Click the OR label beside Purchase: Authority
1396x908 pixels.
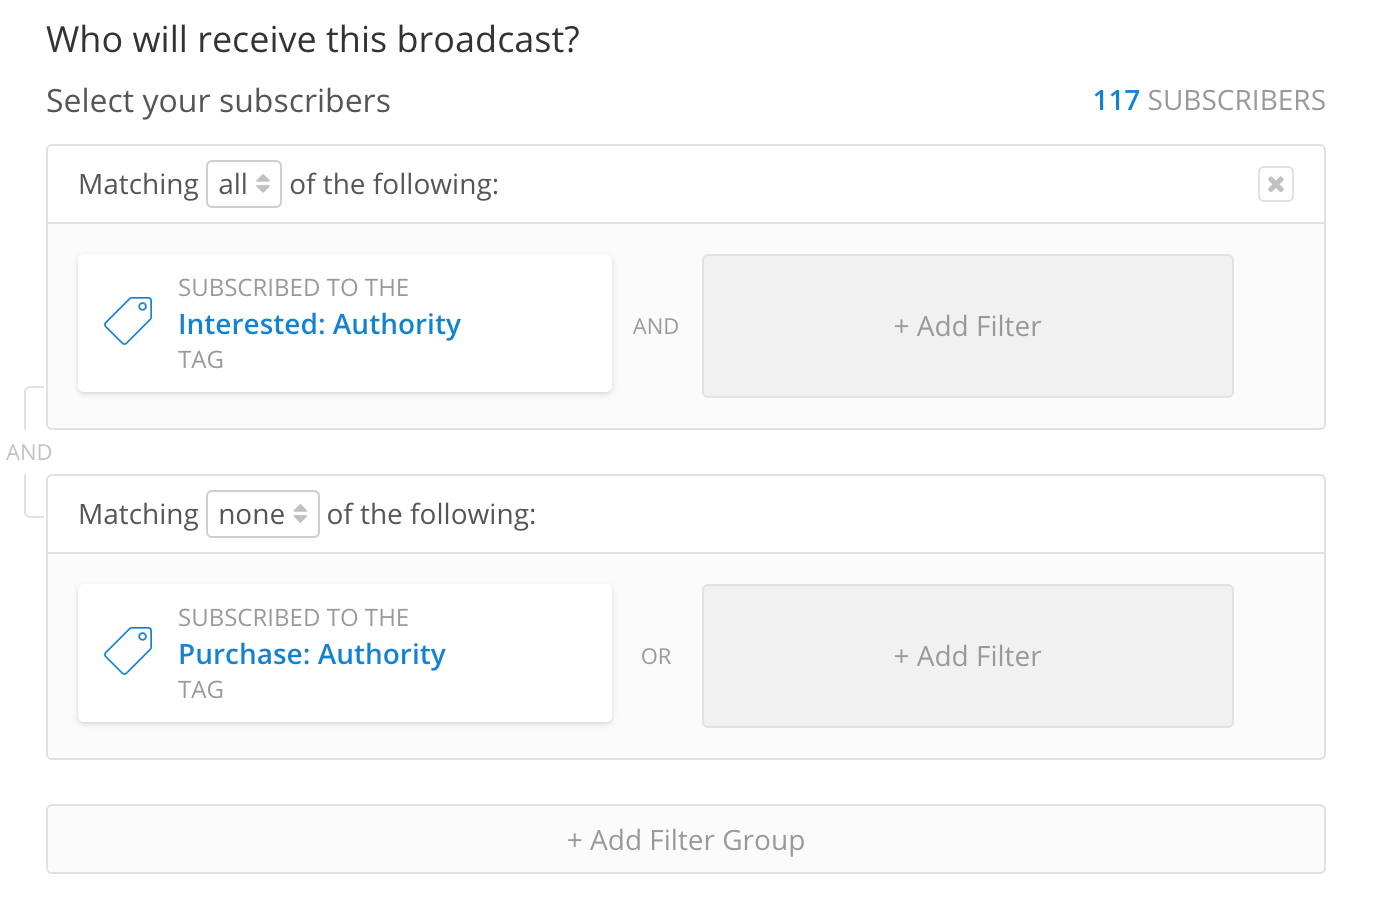(656, 656)
